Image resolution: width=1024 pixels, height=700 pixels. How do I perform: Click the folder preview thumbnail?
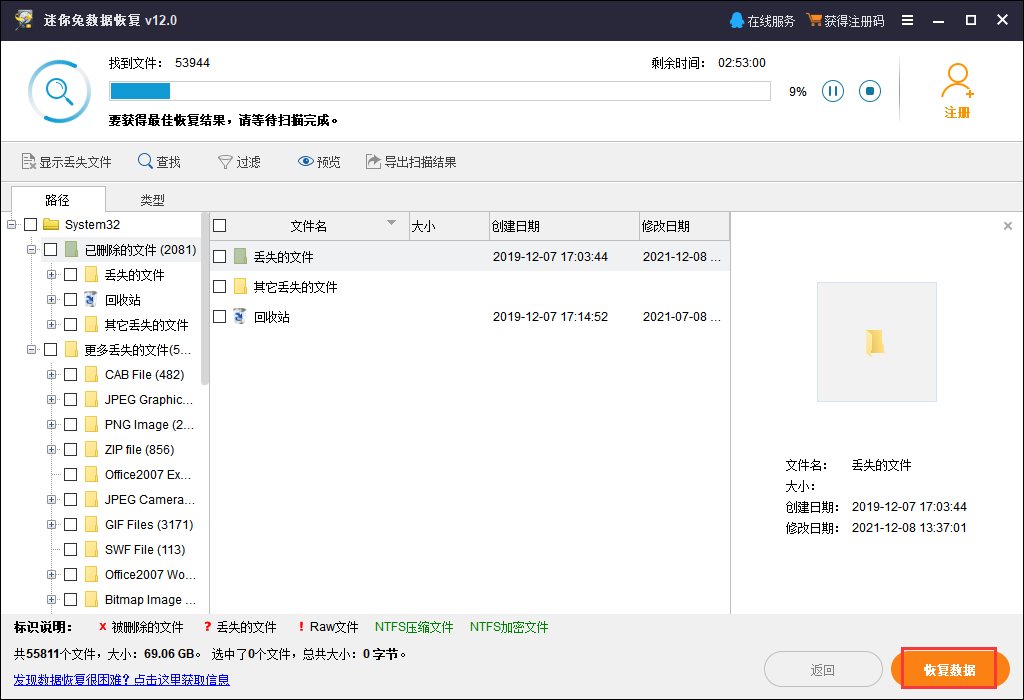pyautogui.click(x=876, y=342)
